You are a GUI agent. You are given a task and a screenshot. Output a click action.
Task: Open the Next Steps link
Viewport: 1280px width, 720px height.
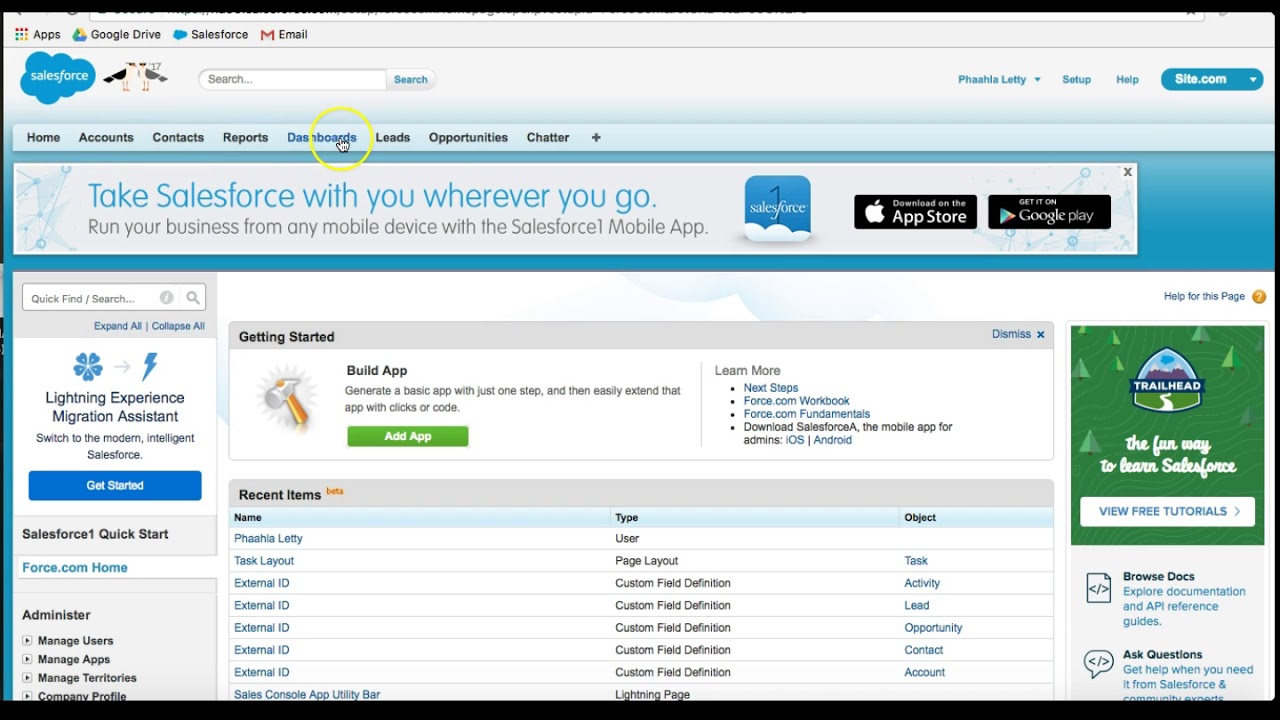coord(771,388)
